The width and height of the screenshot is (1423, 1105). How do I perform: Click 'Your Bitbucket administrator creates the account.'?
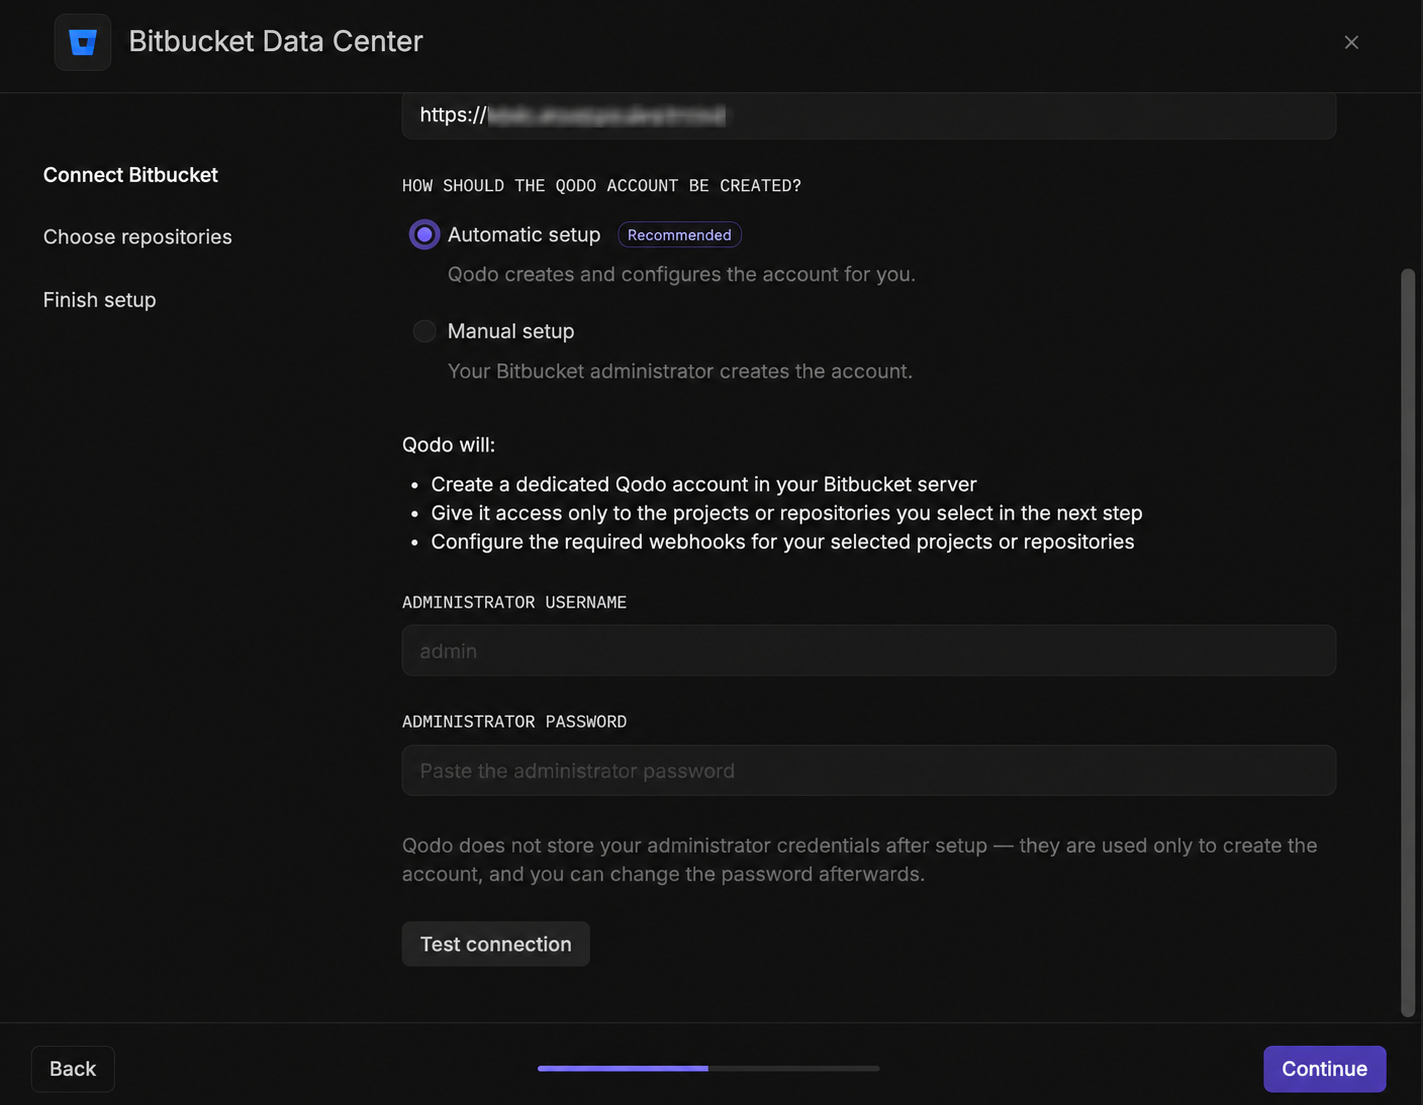click(680, 371)
